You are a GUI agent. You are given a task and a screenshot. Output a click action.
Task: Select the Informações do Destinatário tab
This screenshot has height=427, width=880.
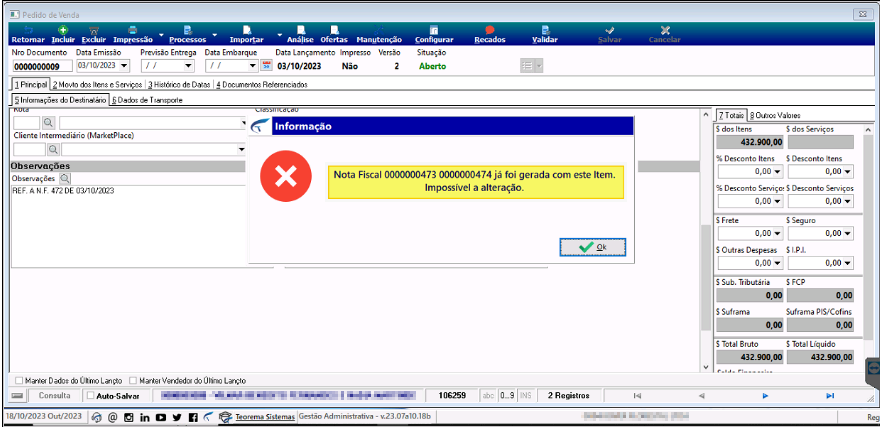point(60,100)
